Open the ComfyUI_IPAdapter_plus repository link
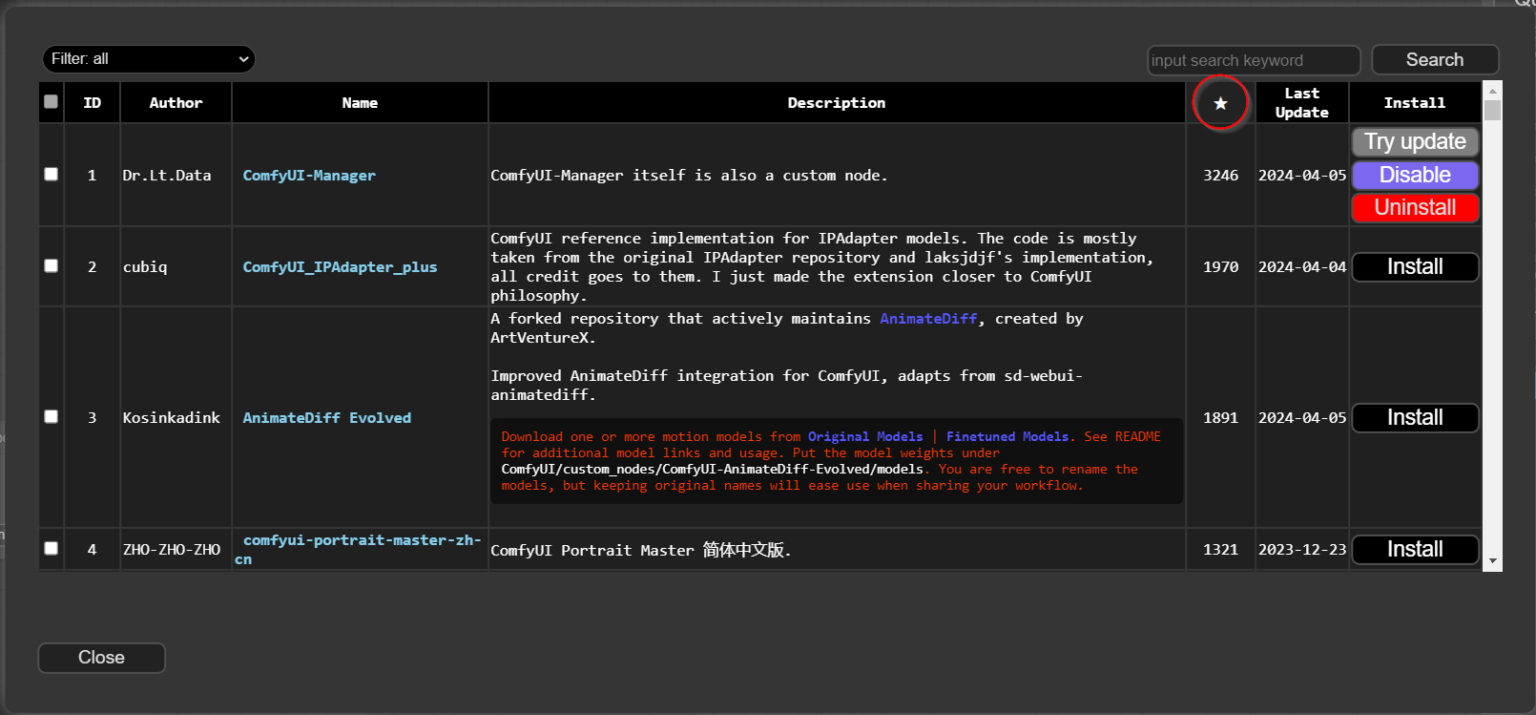1536x715 pixels. pos(339,267)
